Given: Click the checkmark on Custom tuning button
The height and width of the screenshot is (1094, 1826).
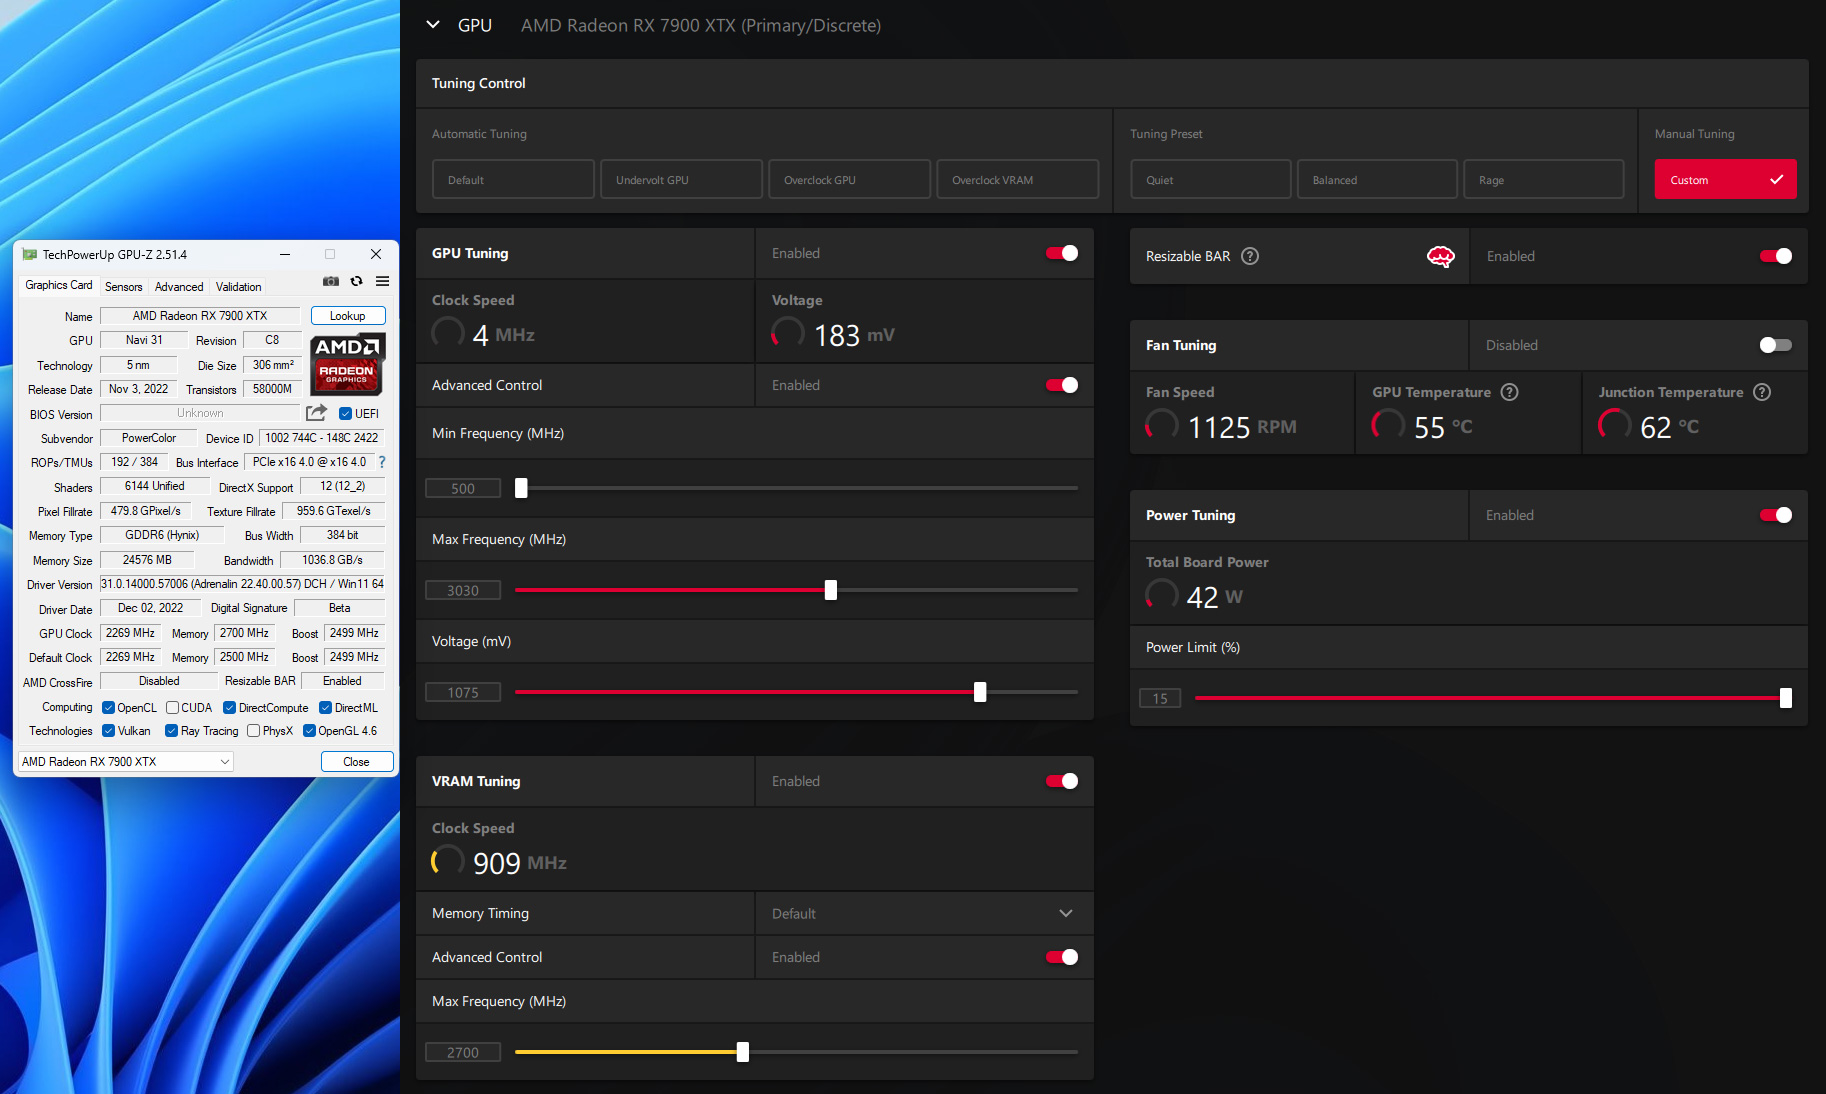Looking at the screenshot, I should (x=1776, y=180).
